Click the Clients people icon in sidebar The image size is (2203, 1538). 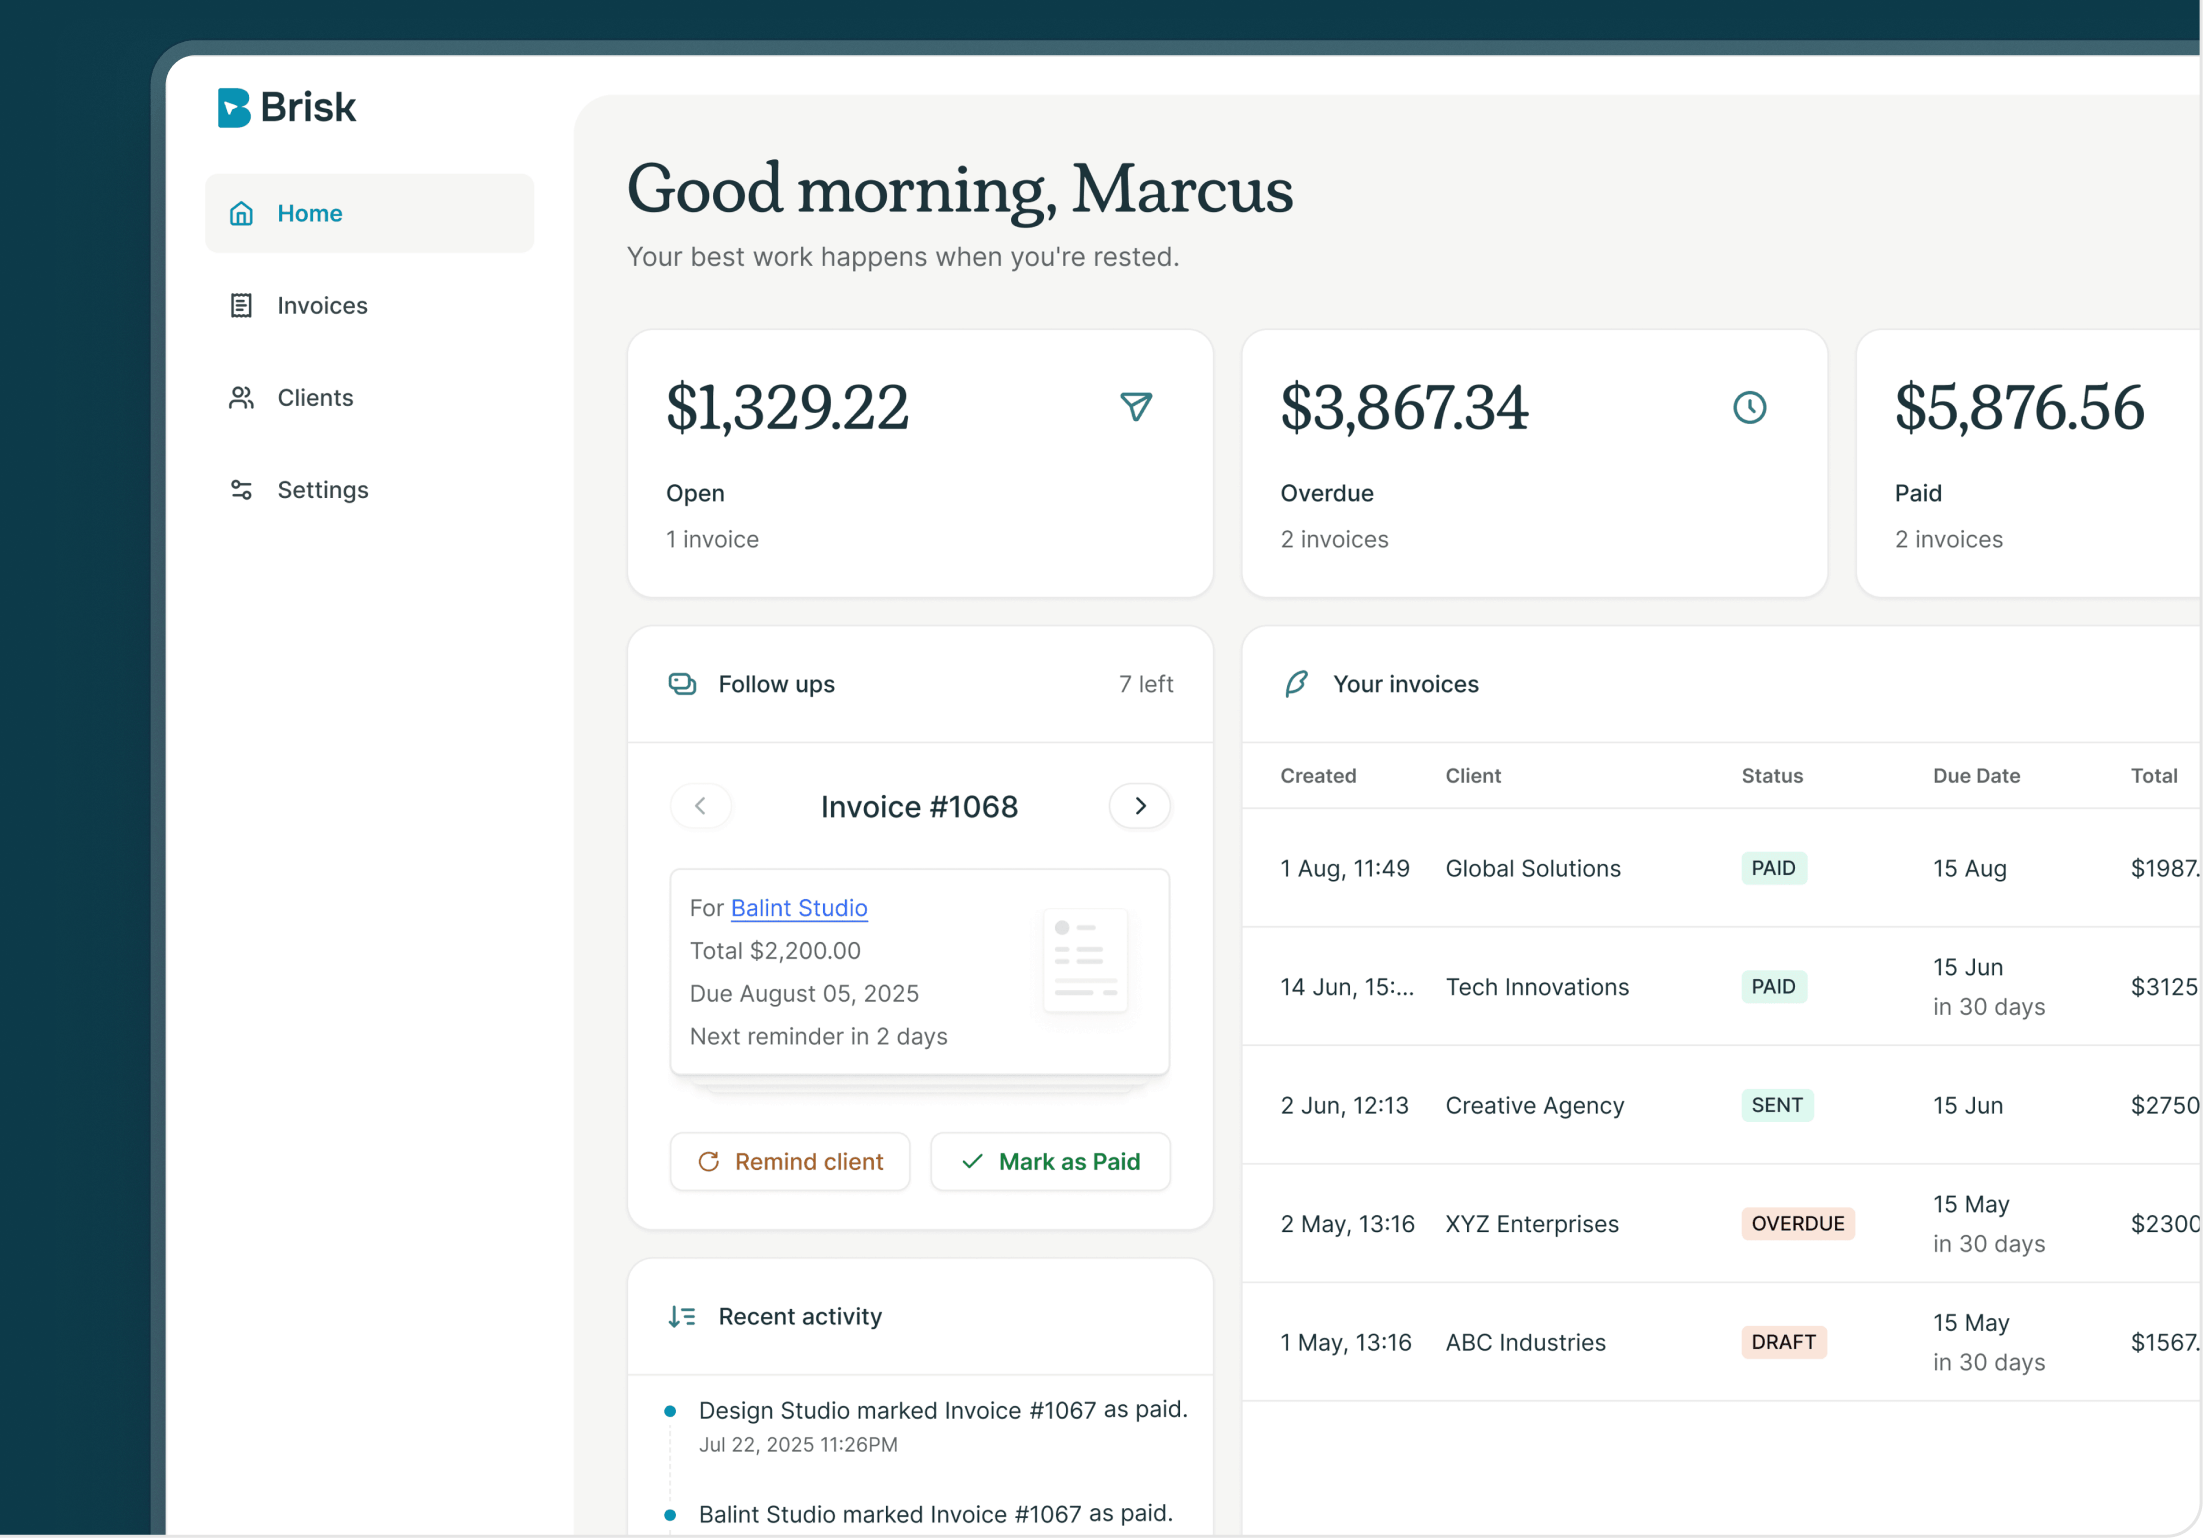[x=241, y=398]
